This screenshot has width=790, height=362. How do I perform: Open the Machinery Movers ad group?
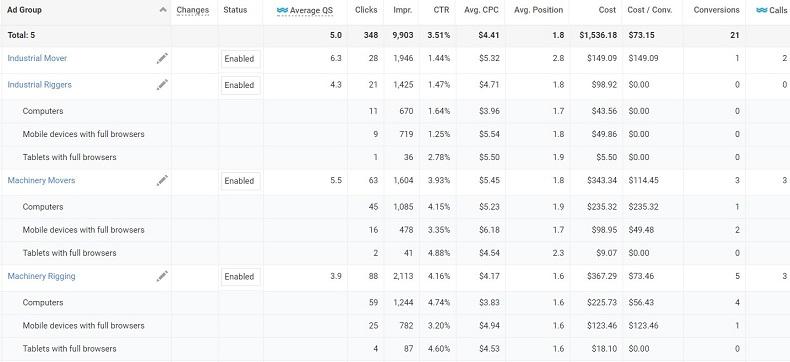pyautogui.click(x=41, y=180)
